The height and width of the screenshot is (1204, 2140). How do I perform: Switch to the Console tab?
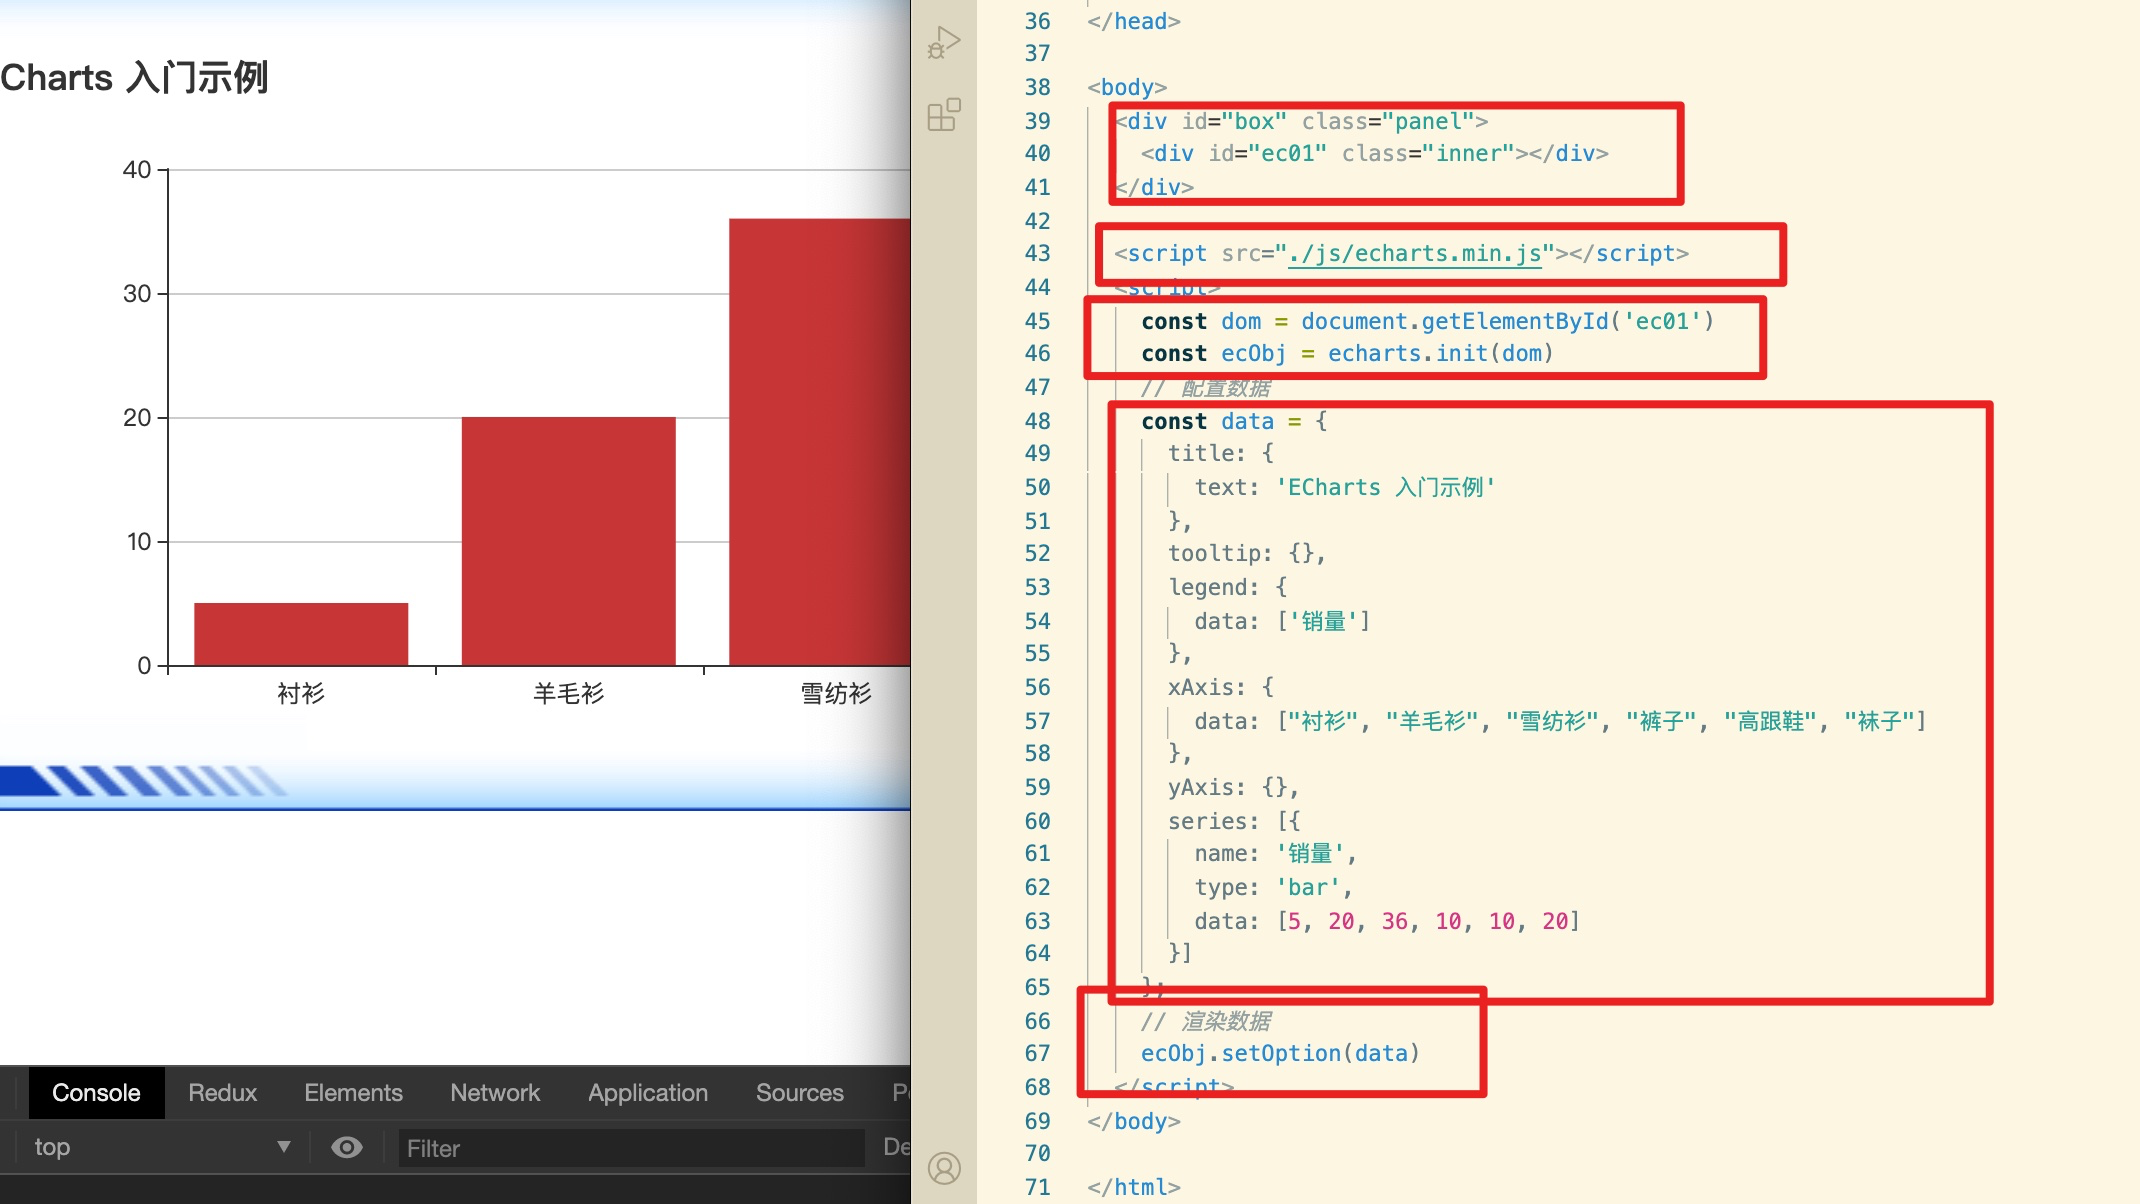click(96, 1093)
